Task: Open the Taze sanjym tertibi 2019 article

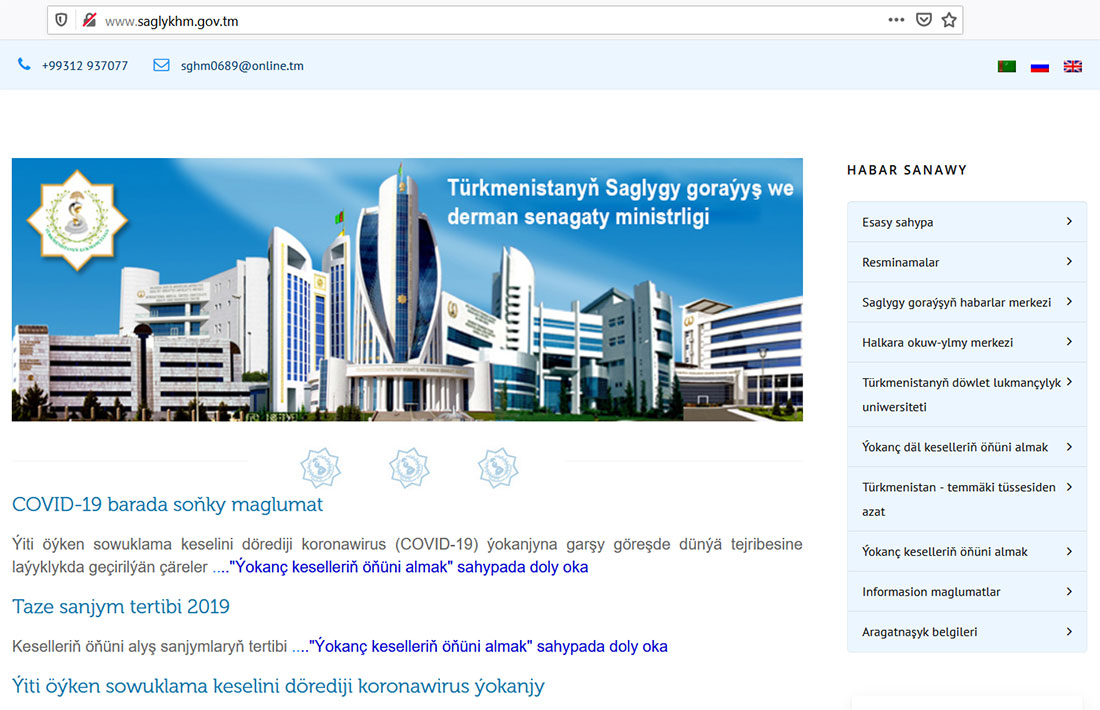Action: tap(120, 607)
